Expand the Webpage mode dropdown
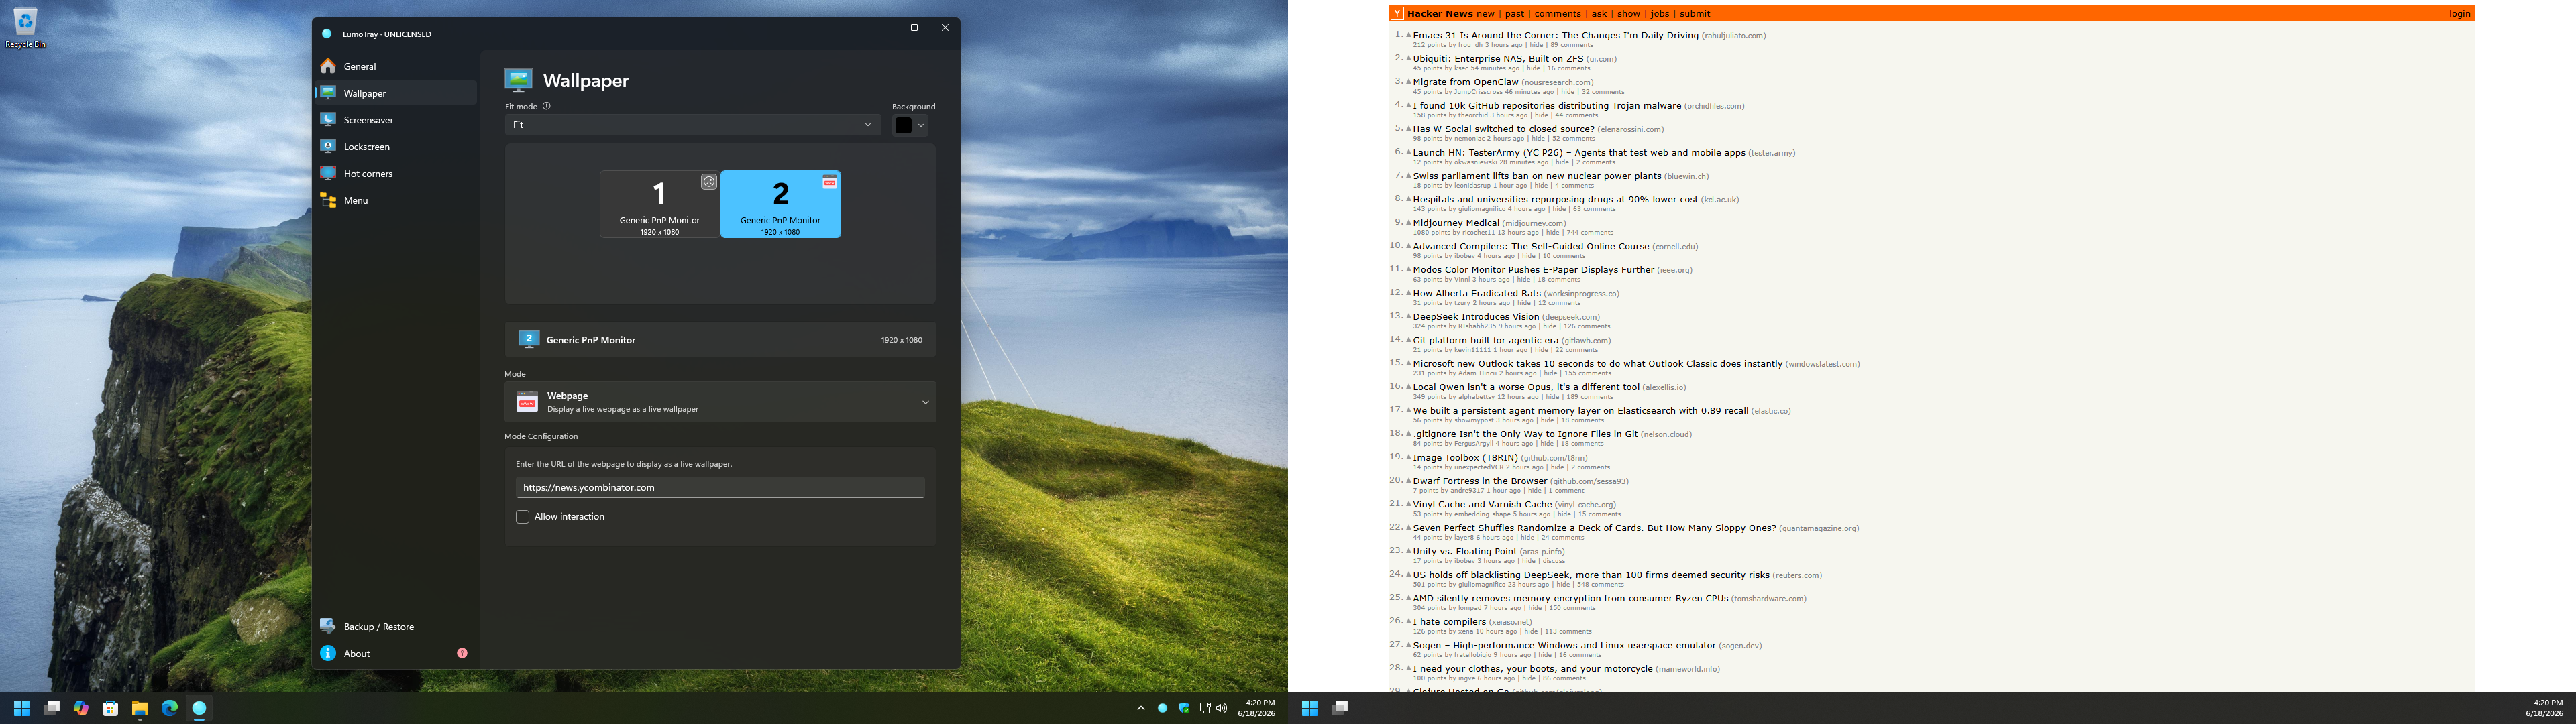The image size is (2576, 724). pyautogui.click(x=720, y=402)
